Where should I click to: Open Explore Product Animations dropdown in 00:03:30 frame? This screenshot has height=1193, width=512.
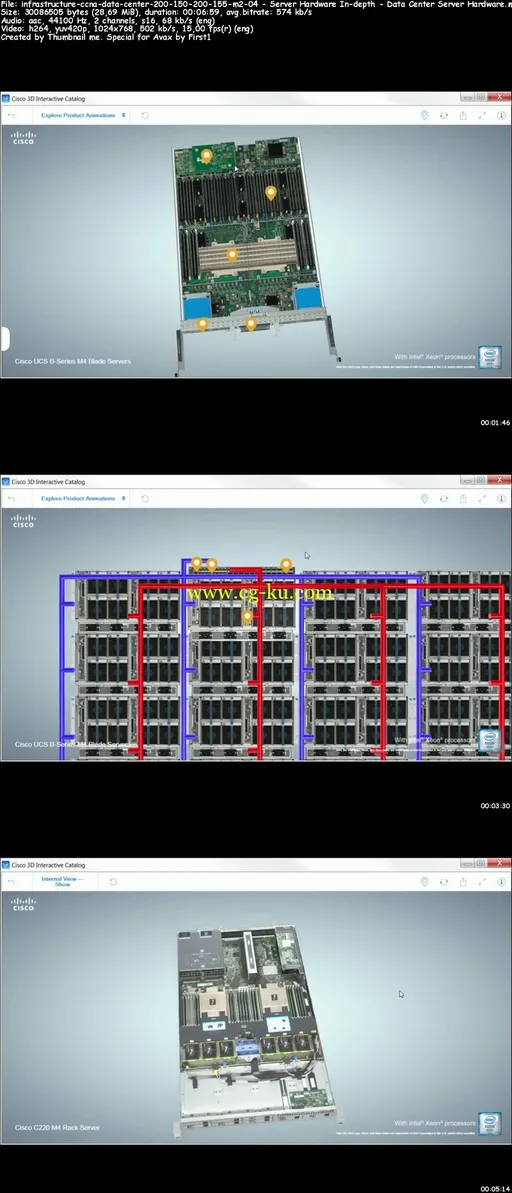pos(82,499)
